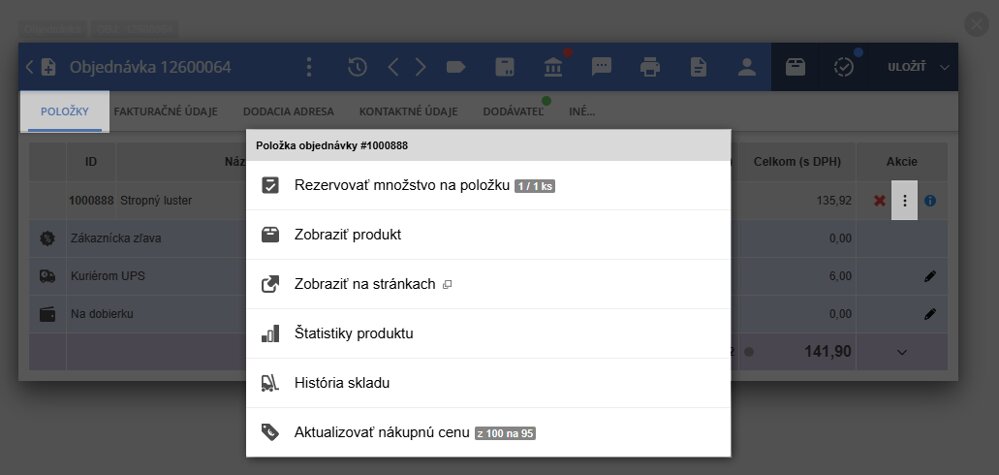Image resolution: width=999 pixels, height=475 pixels.
Task: Click the z 100 na 95 badge
Action: [505, 434]
